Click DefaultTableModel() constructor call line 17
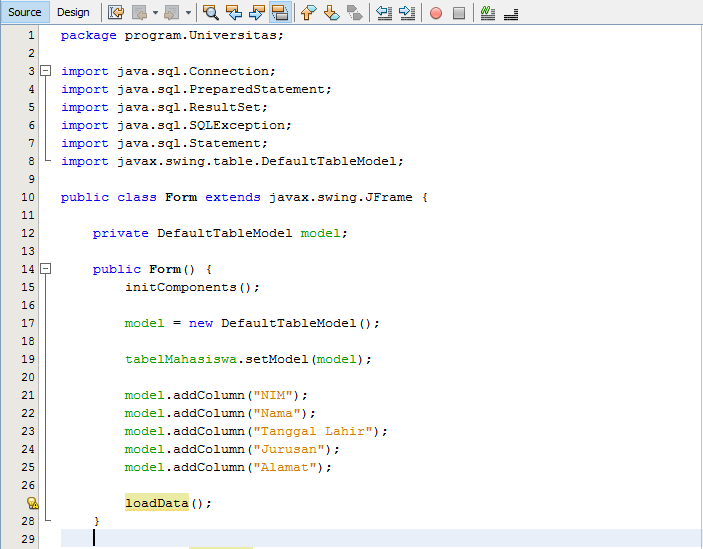The width and height of the screenshot is (703, 549). pyautogui.click(x=296, y=323)
